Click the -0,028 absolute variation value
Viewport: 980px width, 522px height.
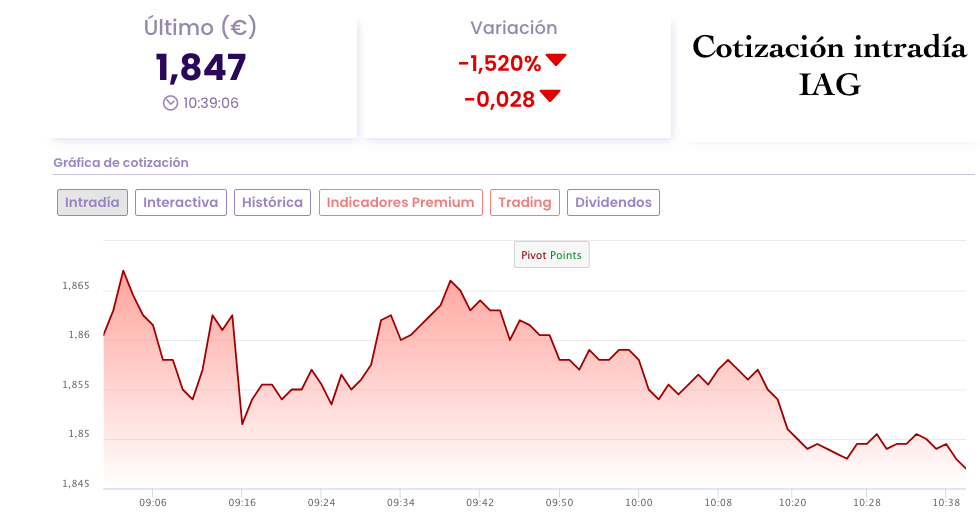(499, 100)
